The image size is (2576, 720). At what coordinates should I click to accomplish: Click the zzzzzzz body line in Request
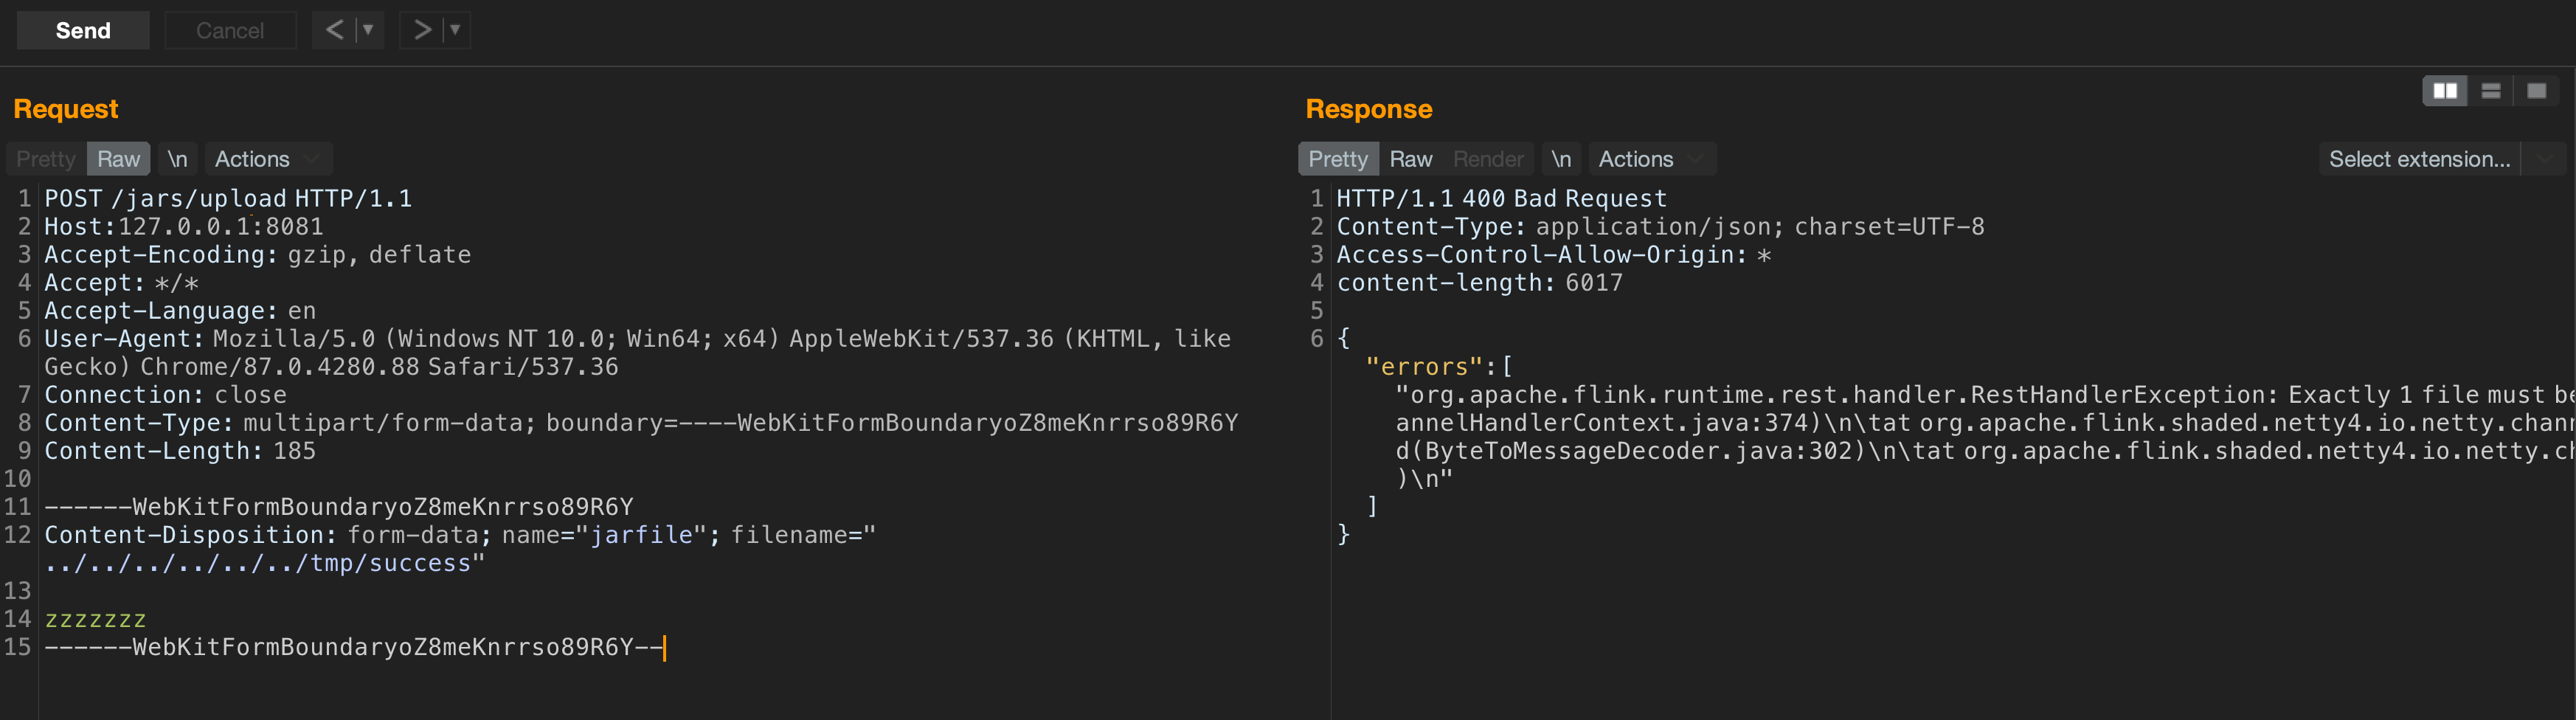(x=96, y=619)
